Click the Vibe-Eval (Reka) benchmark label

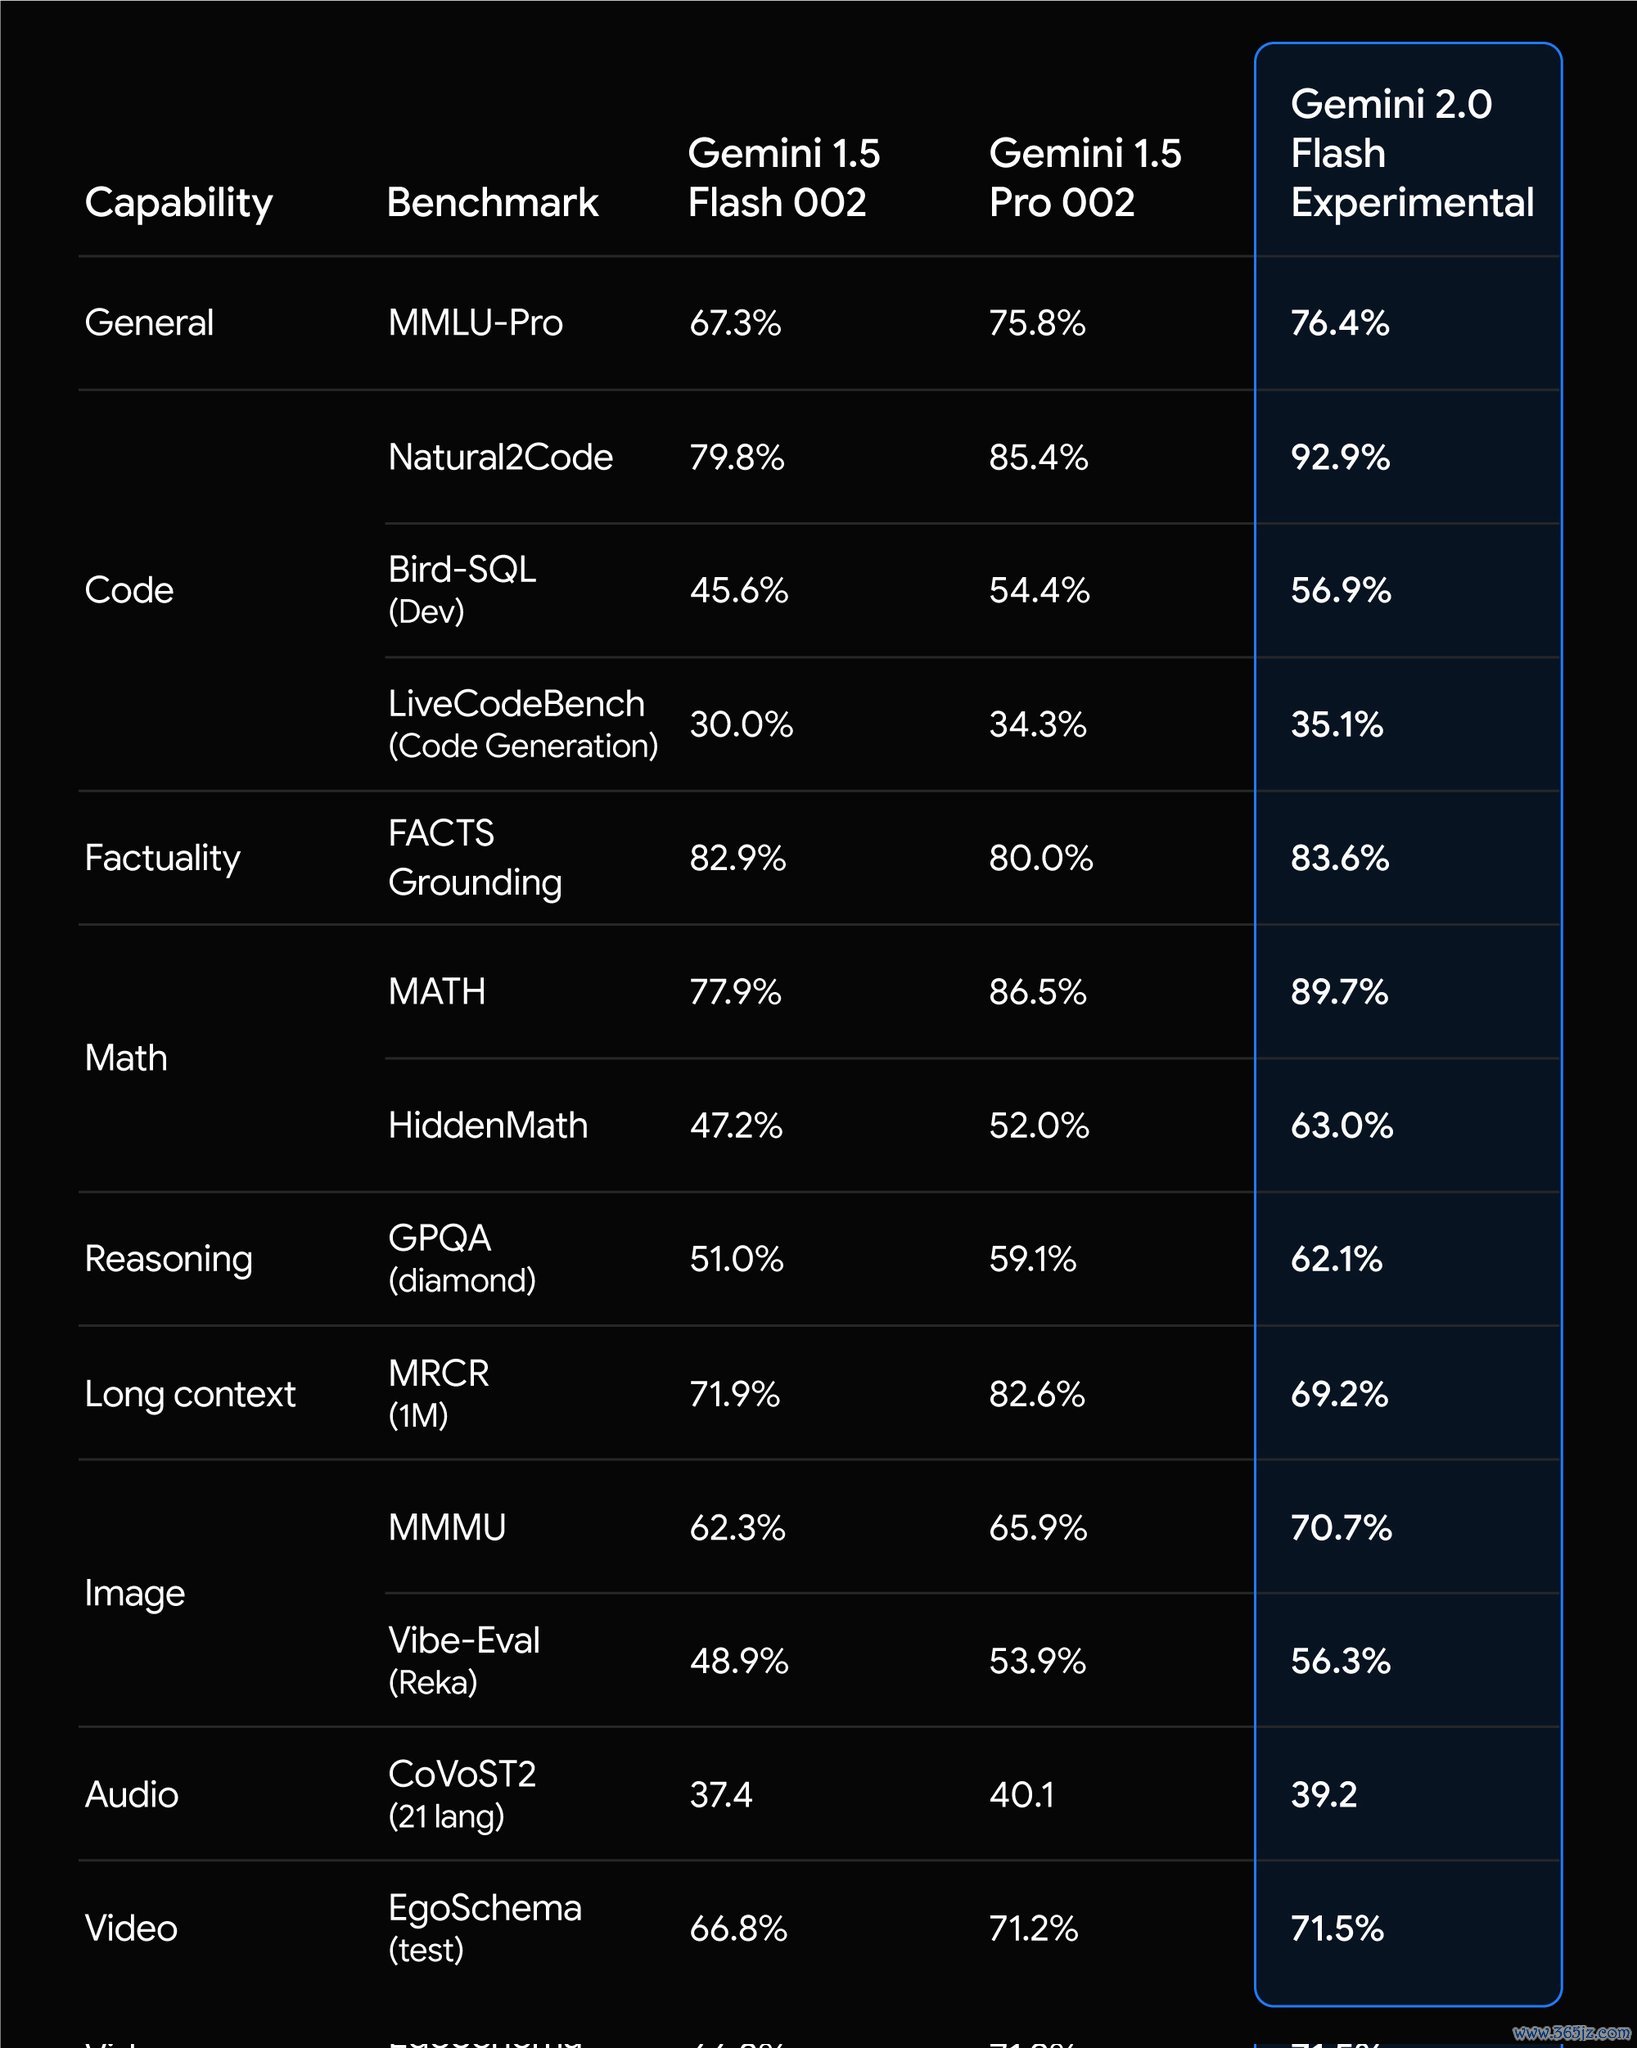[464, 1660]
